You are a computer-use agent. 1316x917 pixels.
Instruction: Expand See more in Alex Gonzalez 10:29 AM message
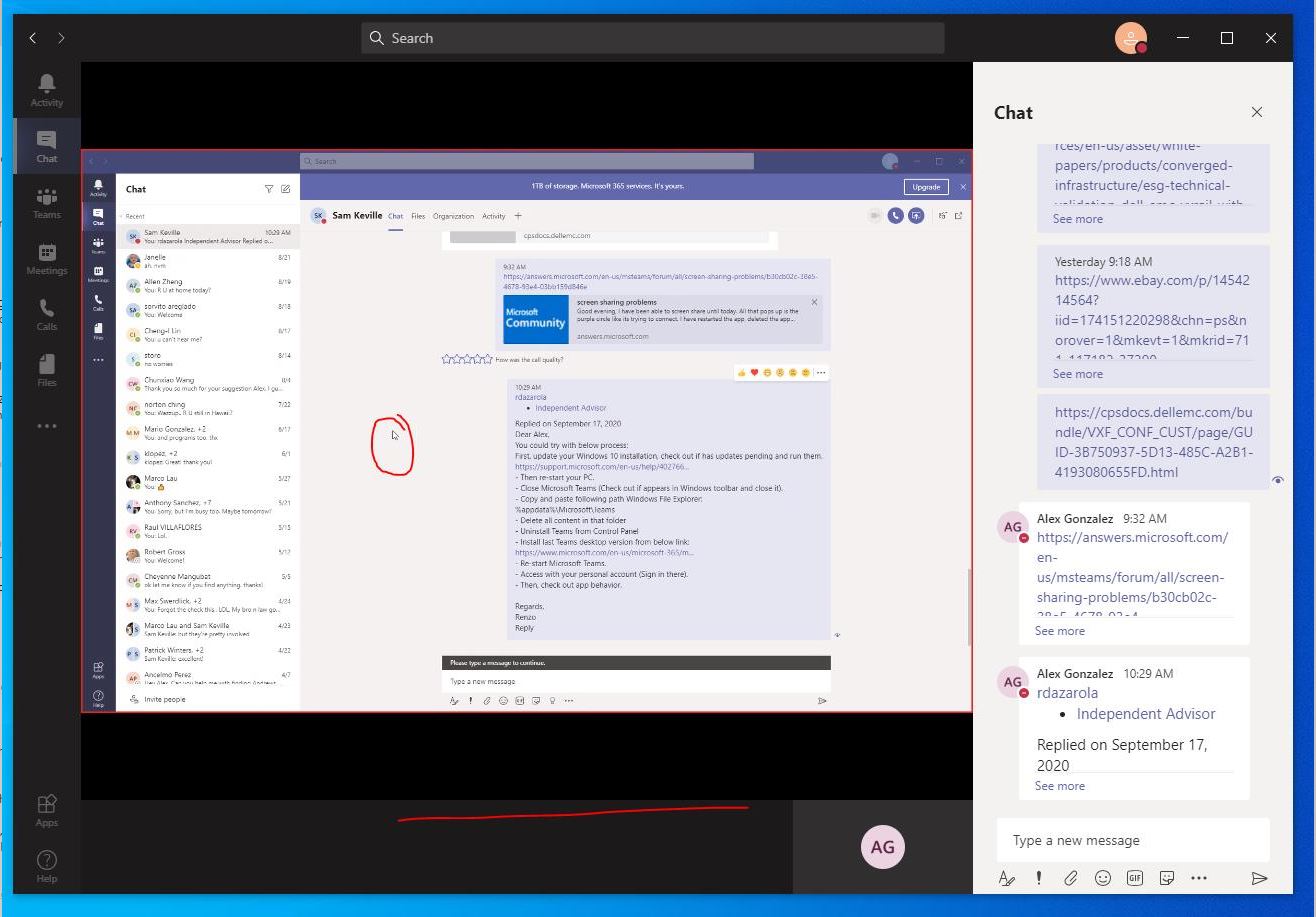coord(1060,786)
